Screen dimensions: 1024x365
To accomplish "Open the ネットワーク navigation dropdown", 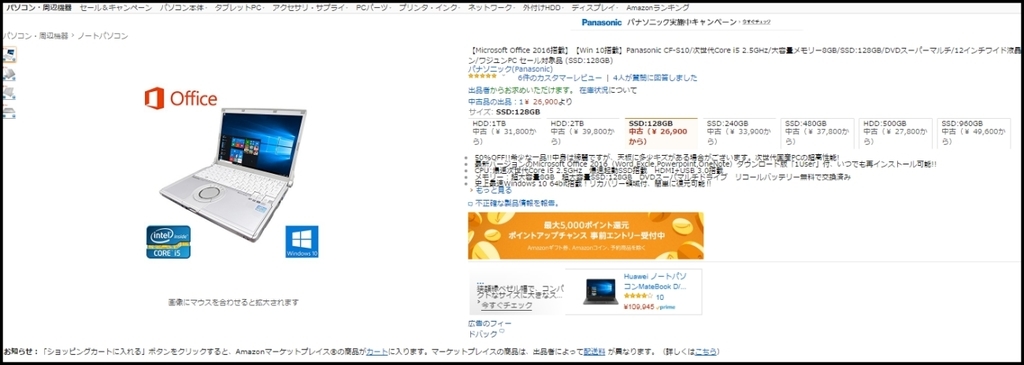I will coord(492,8).
